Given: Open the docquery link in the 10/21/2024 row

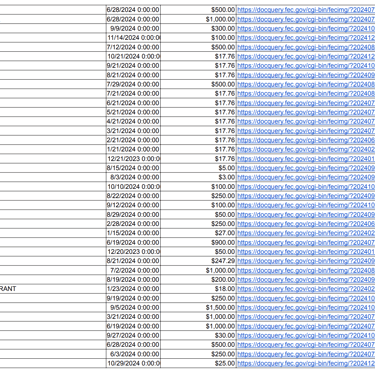Looking at the screenshot, I should [x=306, y=57].
